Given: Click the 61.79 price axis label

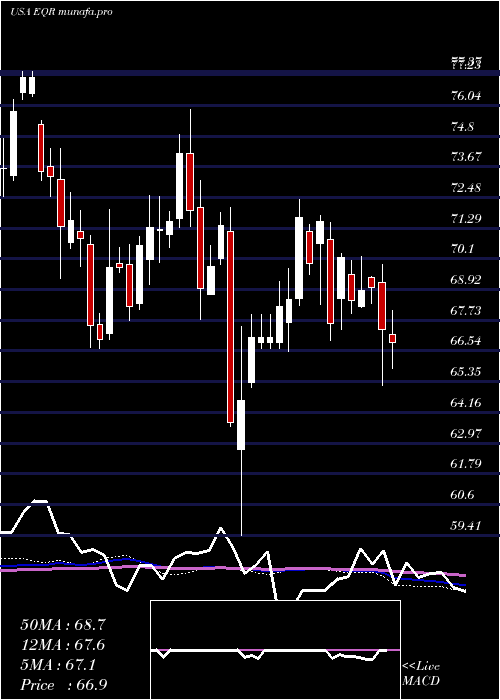Looking at the screenshot, I should click(x=467, y=464).
